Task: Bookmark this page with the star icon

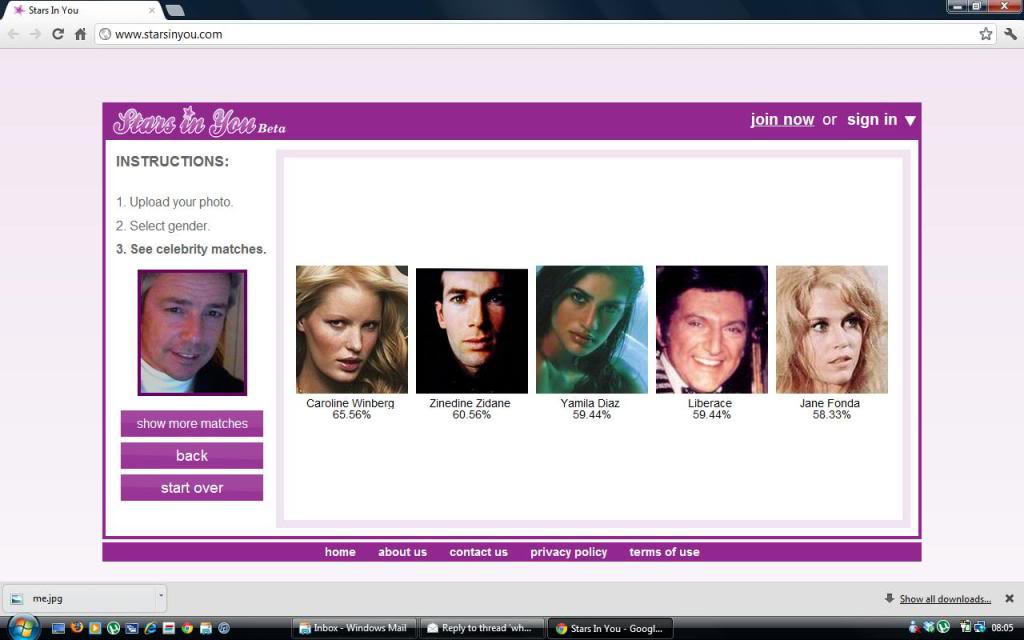Action: pos(985,34)
